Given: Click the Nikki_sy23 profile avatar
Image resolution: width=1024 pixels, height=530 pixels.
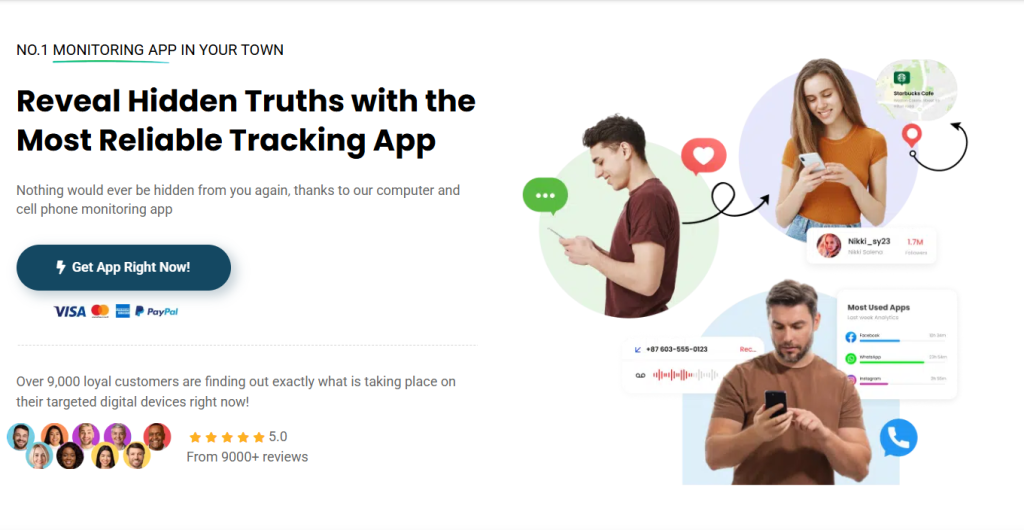Looking at the screenshot, I should point(828,245).
